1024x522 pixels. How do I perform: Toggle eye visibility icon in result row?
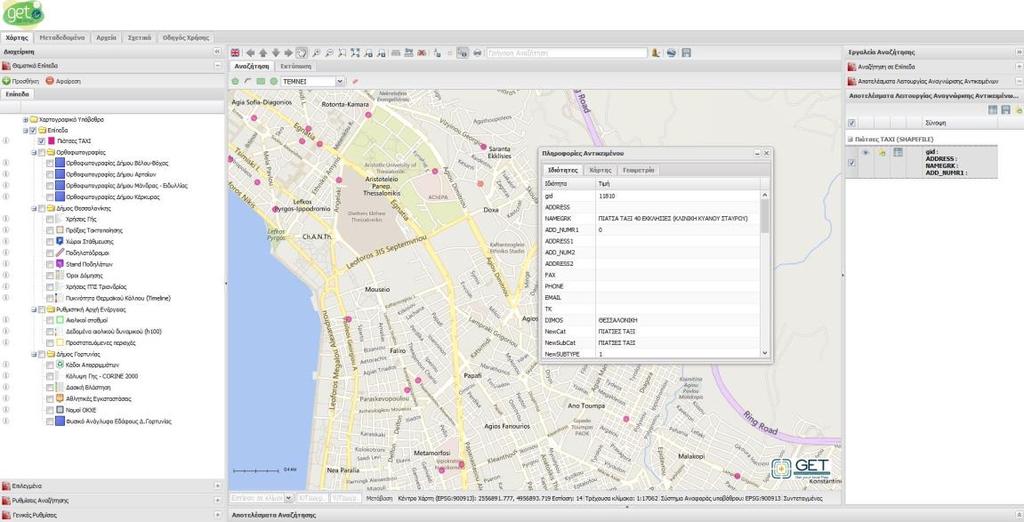(866, 152)
